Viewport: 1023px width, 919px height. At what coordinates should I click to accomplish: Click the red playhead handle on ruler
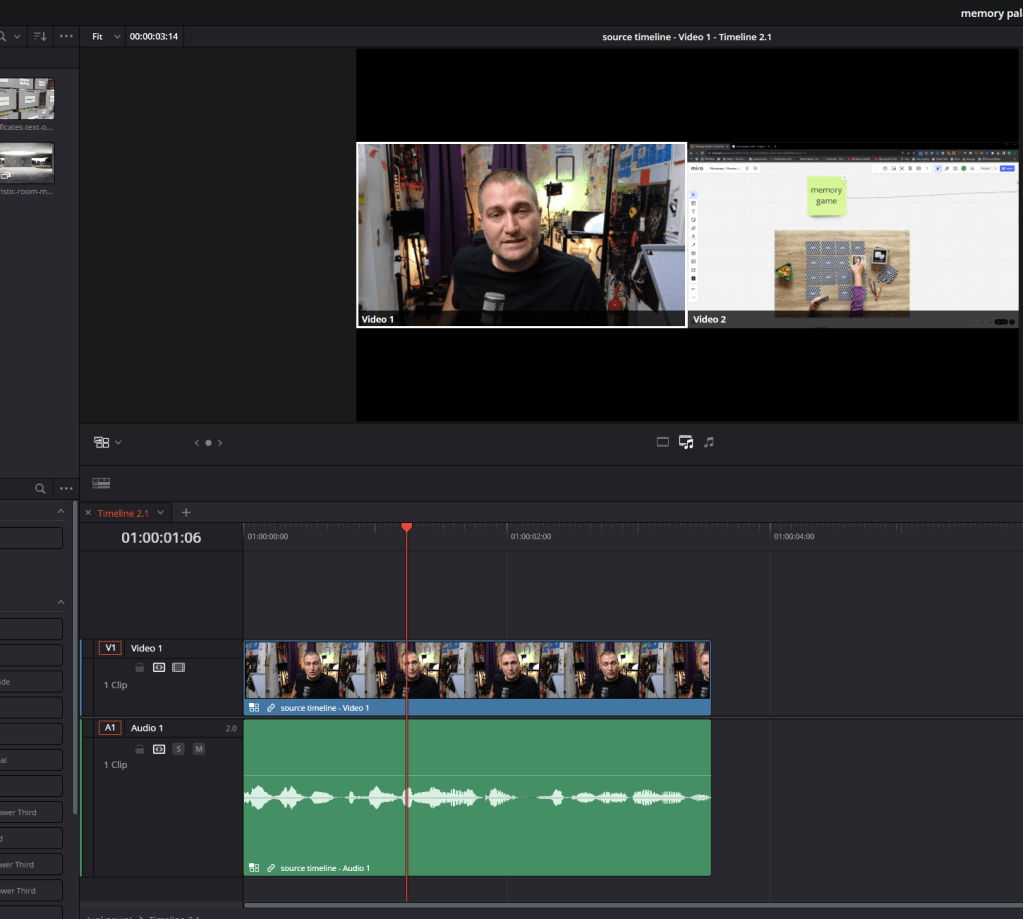406,526
